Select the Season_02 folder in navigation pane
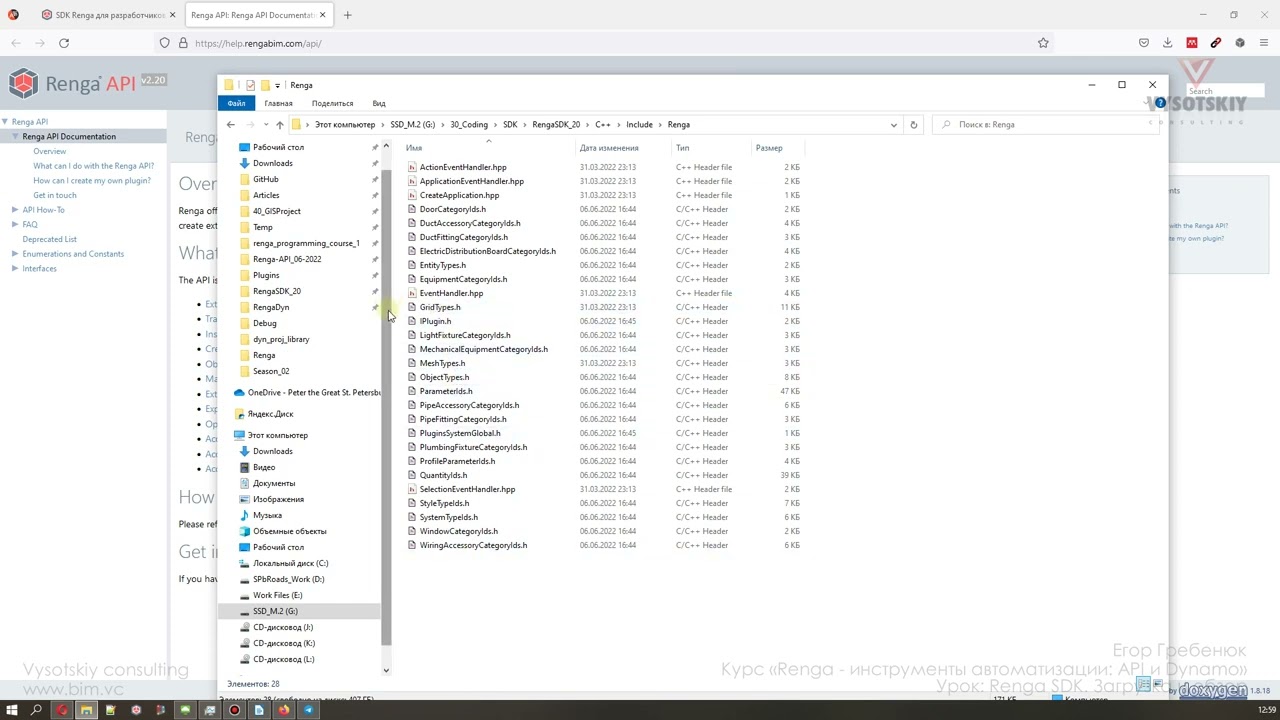The width and height of the screenshot is (1280, 720). tap(271, 371)
